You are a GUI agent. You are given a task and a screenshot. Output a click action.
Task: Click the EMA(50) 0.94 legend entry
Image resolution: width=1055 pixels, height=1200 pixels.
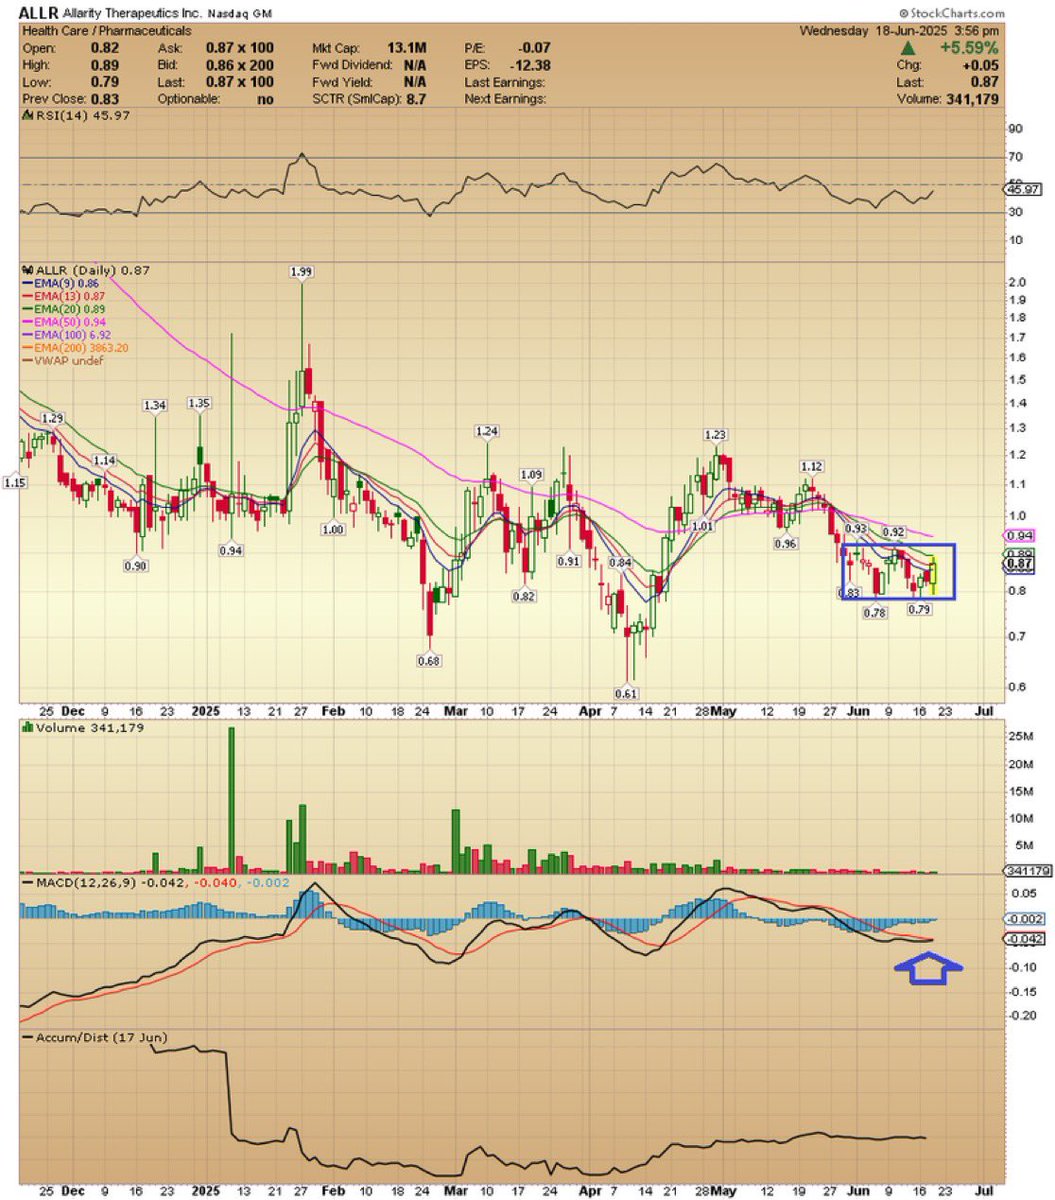(x=65, y=322)
